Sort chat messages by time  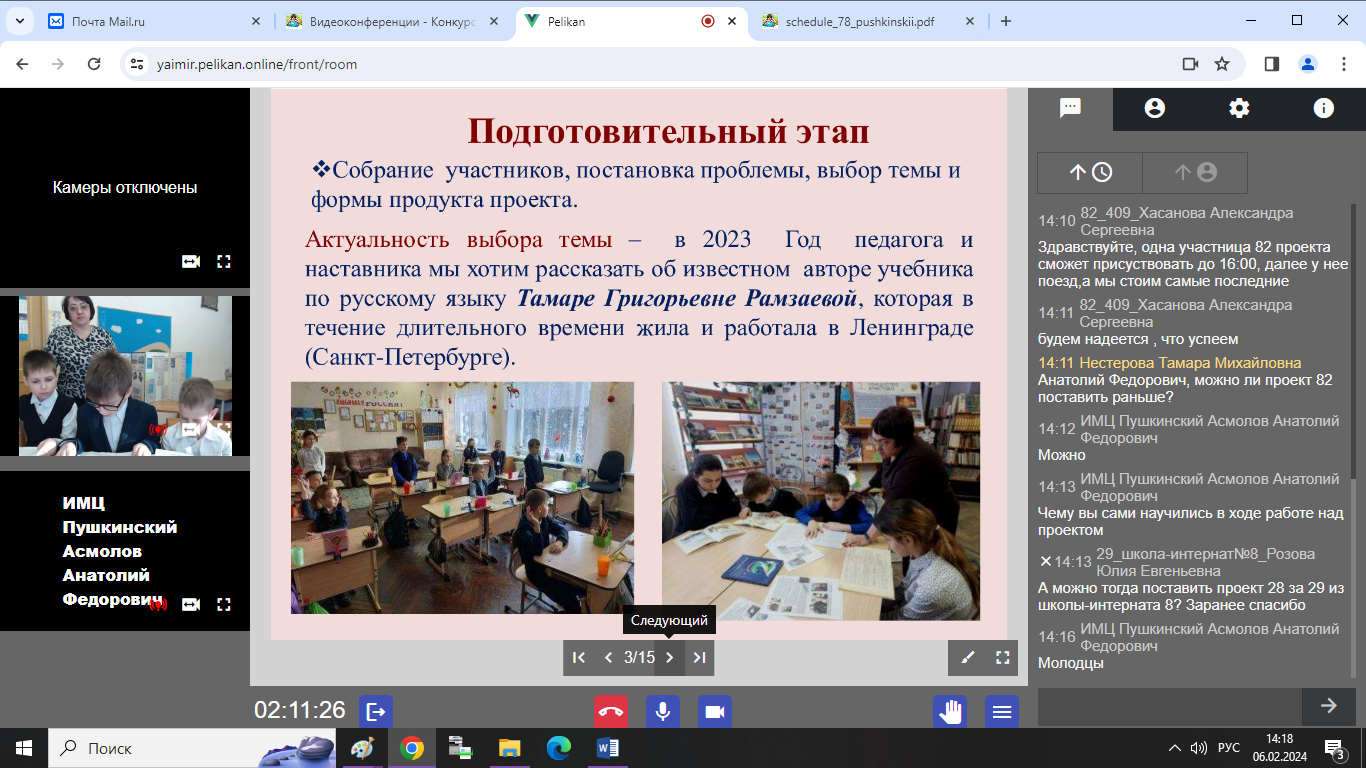tap(1090, 172)
